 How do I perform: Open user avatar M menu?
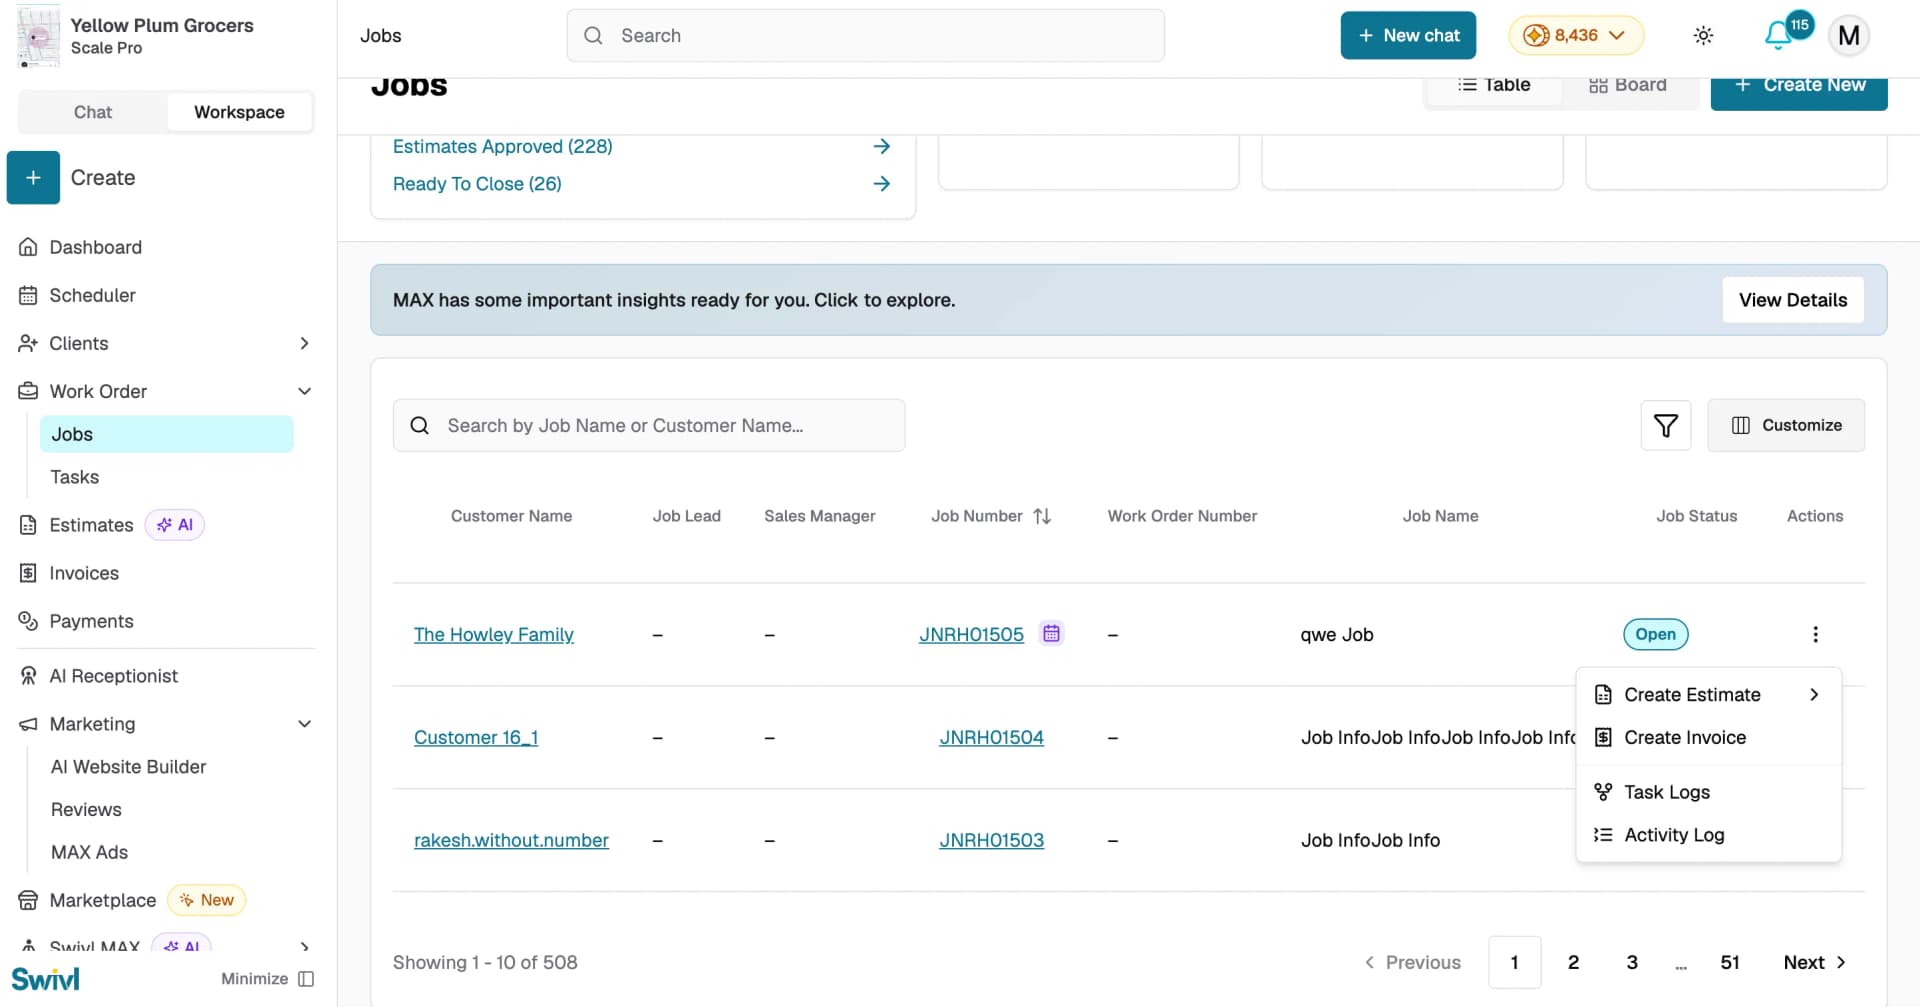[x=1849, y=36]
